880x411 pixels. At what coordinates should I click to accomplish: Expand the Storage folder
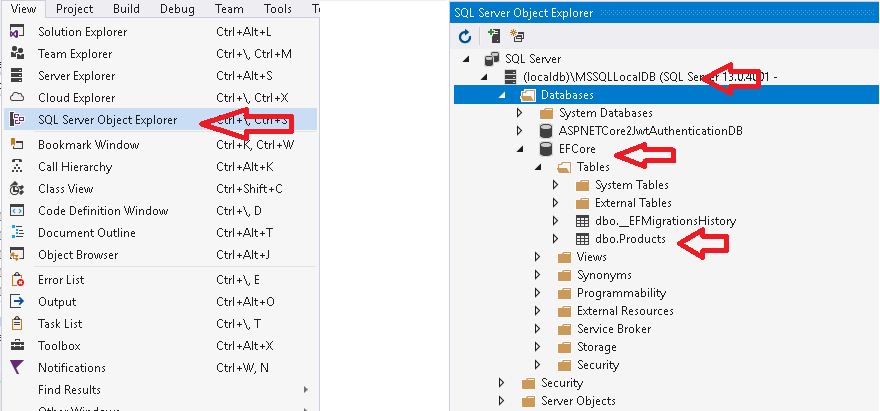pyautogui.click(x=538, y=346)
